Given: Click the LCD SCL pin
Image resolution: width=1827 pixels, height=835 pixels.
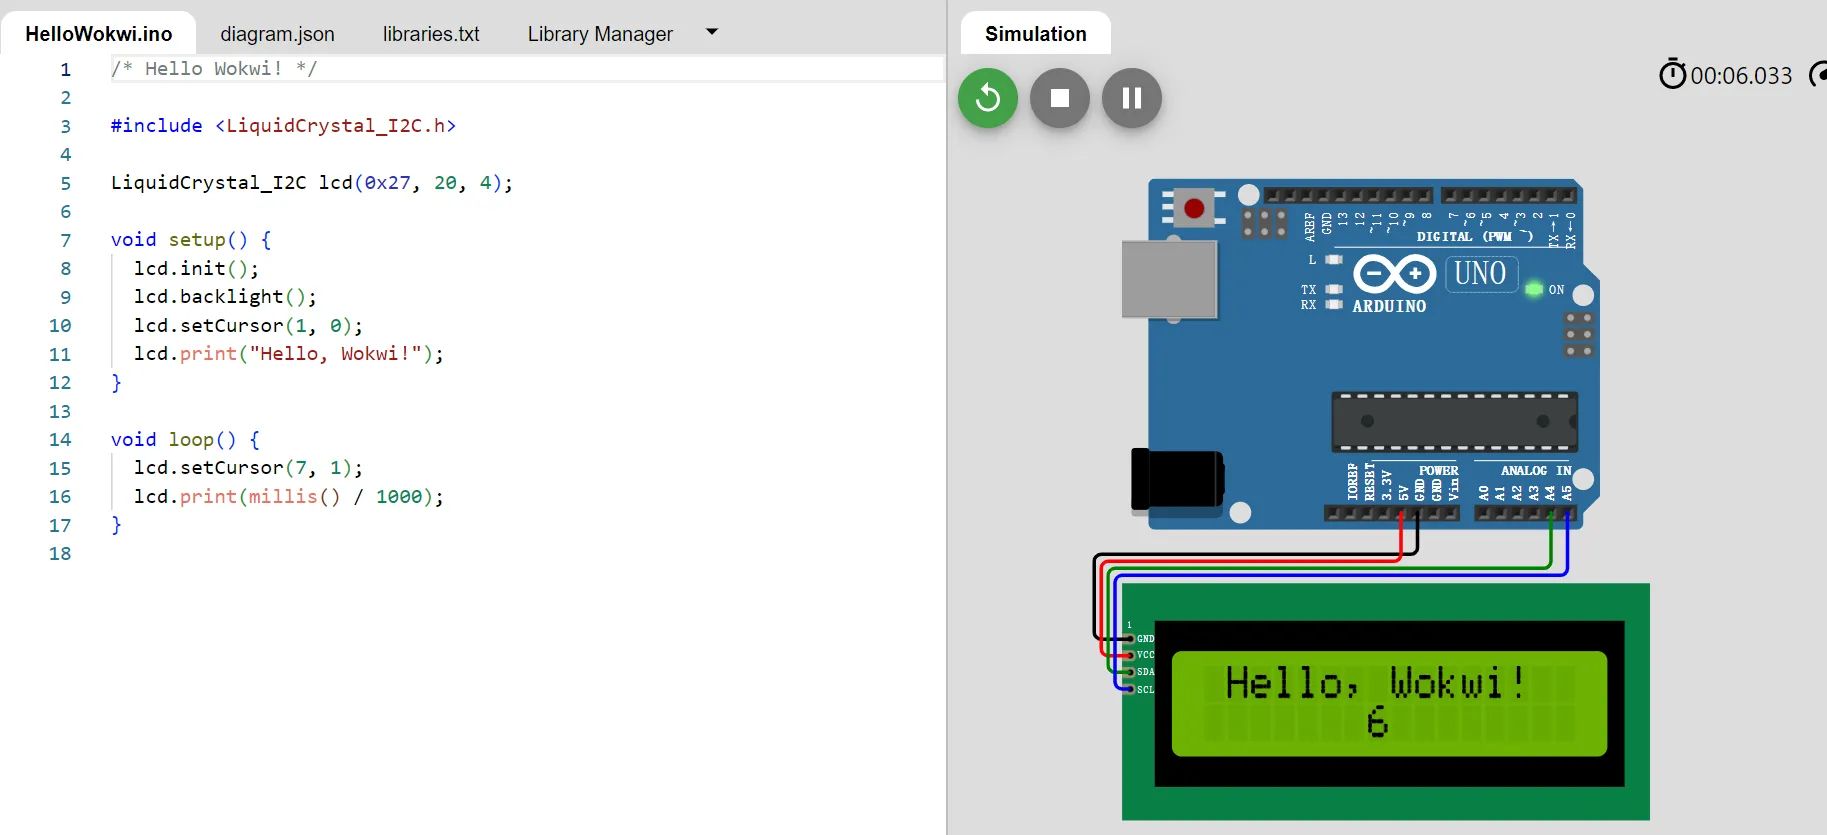Looking at the screenshot, I should click(1131, 689).
